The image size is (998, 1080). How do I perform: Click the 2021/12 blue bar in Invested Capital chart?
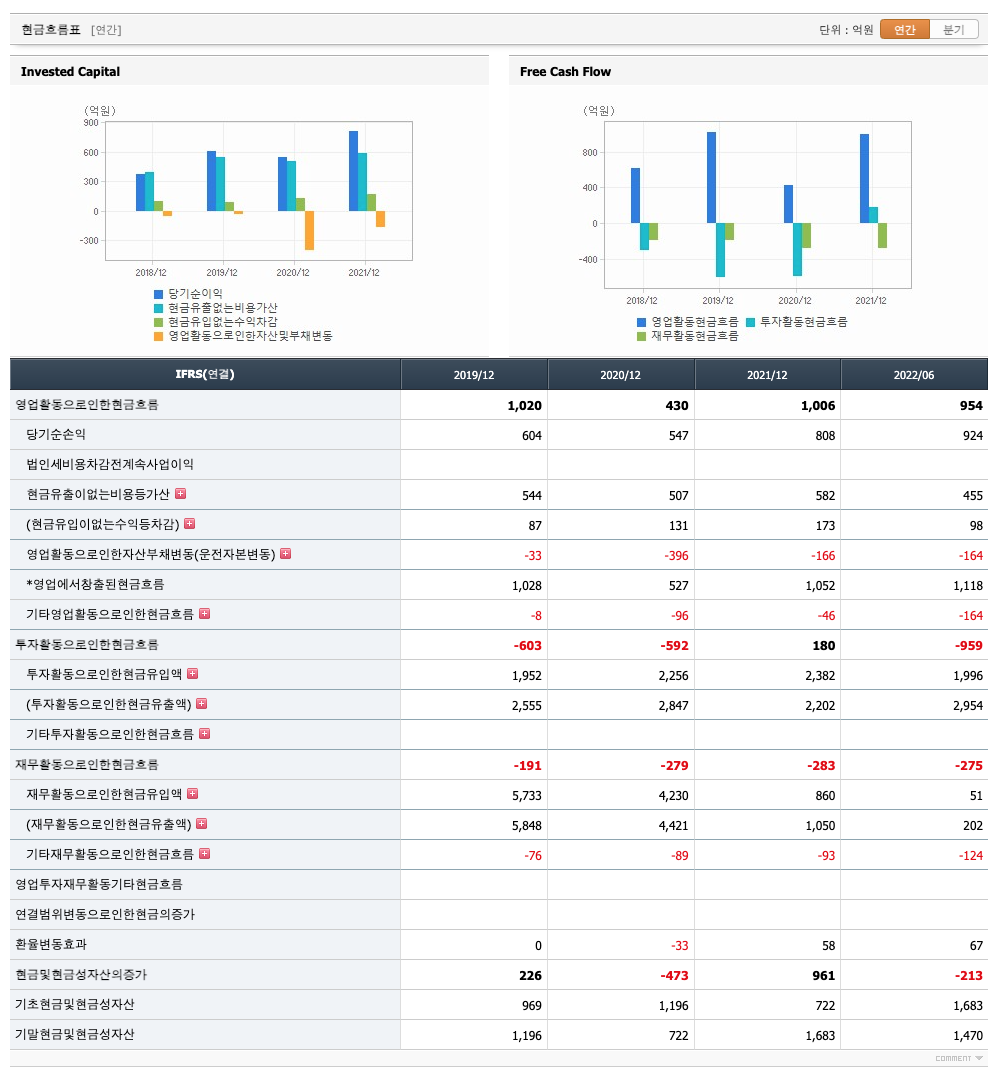(x=353, y=171)
